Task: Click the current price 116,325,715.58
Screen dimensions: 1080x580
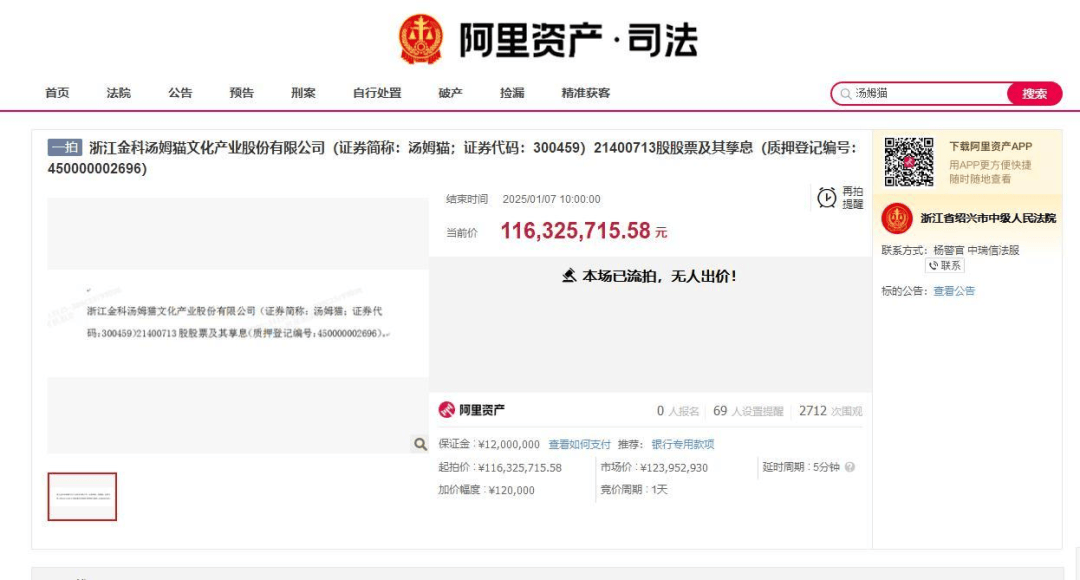Action: click(x=575, y=231)
